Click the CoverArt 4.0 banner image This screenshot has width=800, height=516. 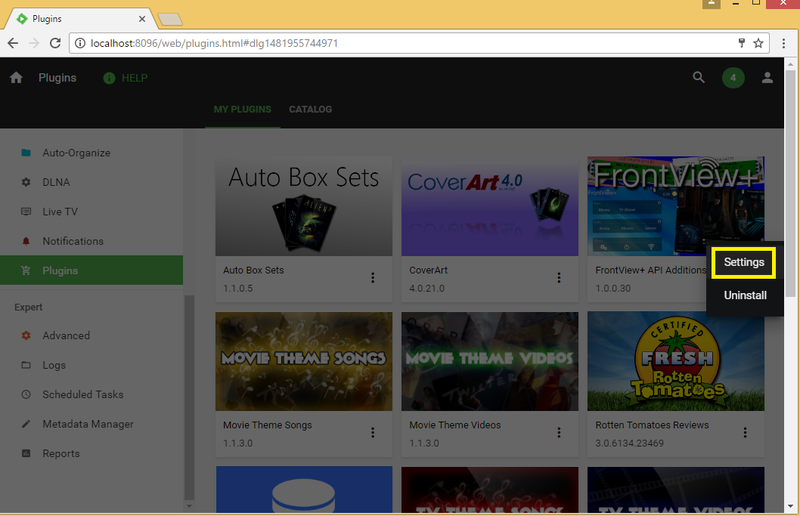click(x=490, y=206)
